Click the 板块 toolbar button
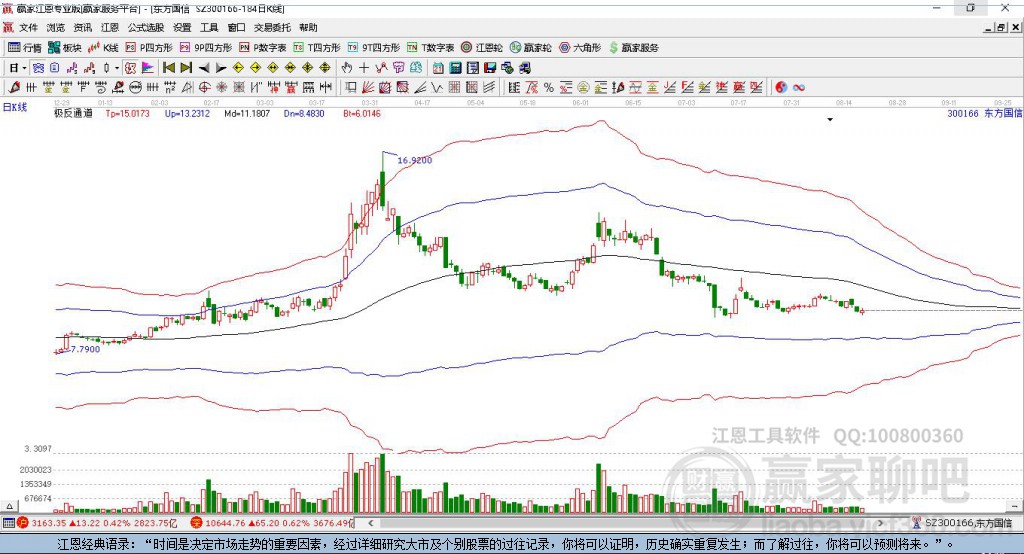Viewport: 1024px width, 554px height. coord(65,48)
